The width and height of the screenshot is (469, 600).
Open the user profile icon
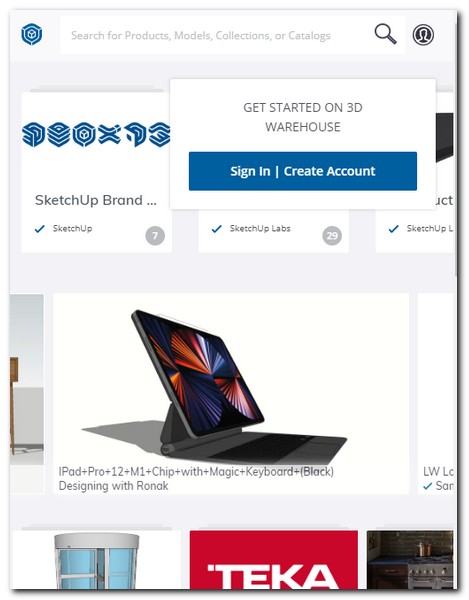423,35
